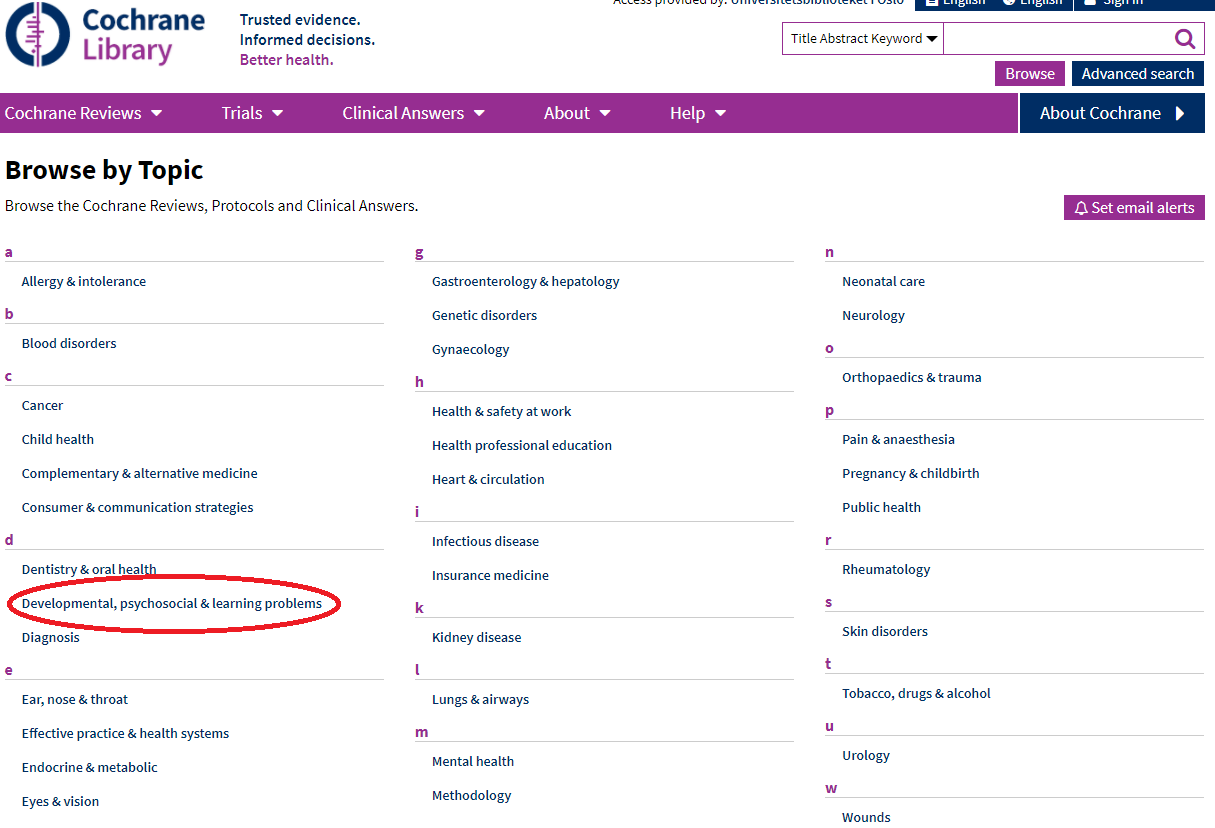1215x828 pixels.
Task: Open the Child health topic
Action: [x=58, y=440]
